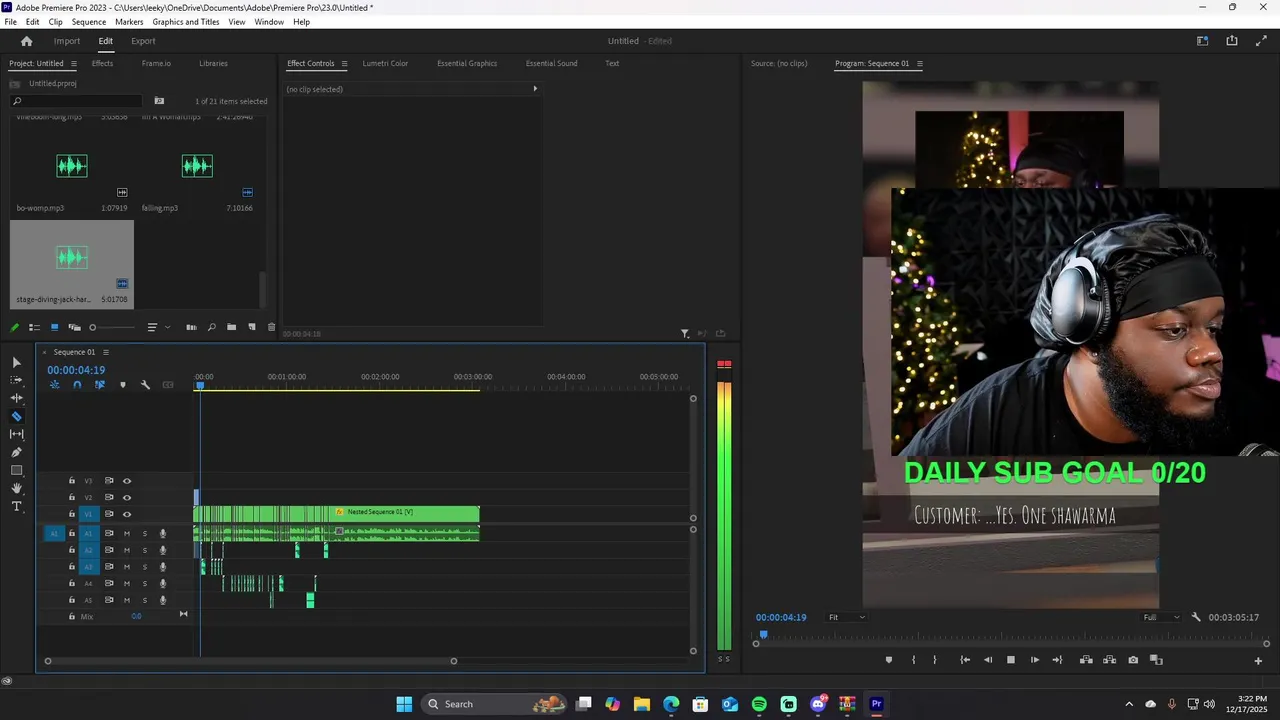Viewport: 1280px width, 720px height.
Task: Open Spotify from the taskbar
Action: point(759,704)
